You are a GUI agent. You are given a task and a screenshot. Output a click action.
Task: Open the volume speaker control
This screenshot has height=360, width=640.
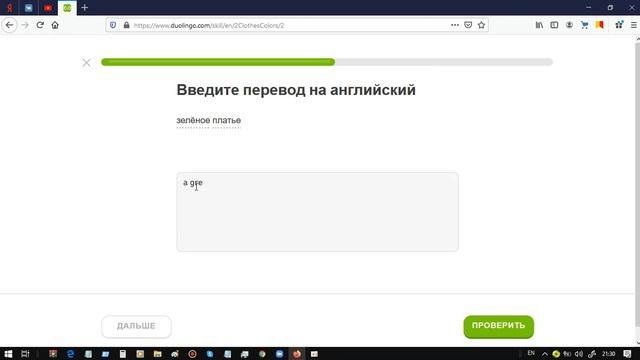(x=579, y=354)
